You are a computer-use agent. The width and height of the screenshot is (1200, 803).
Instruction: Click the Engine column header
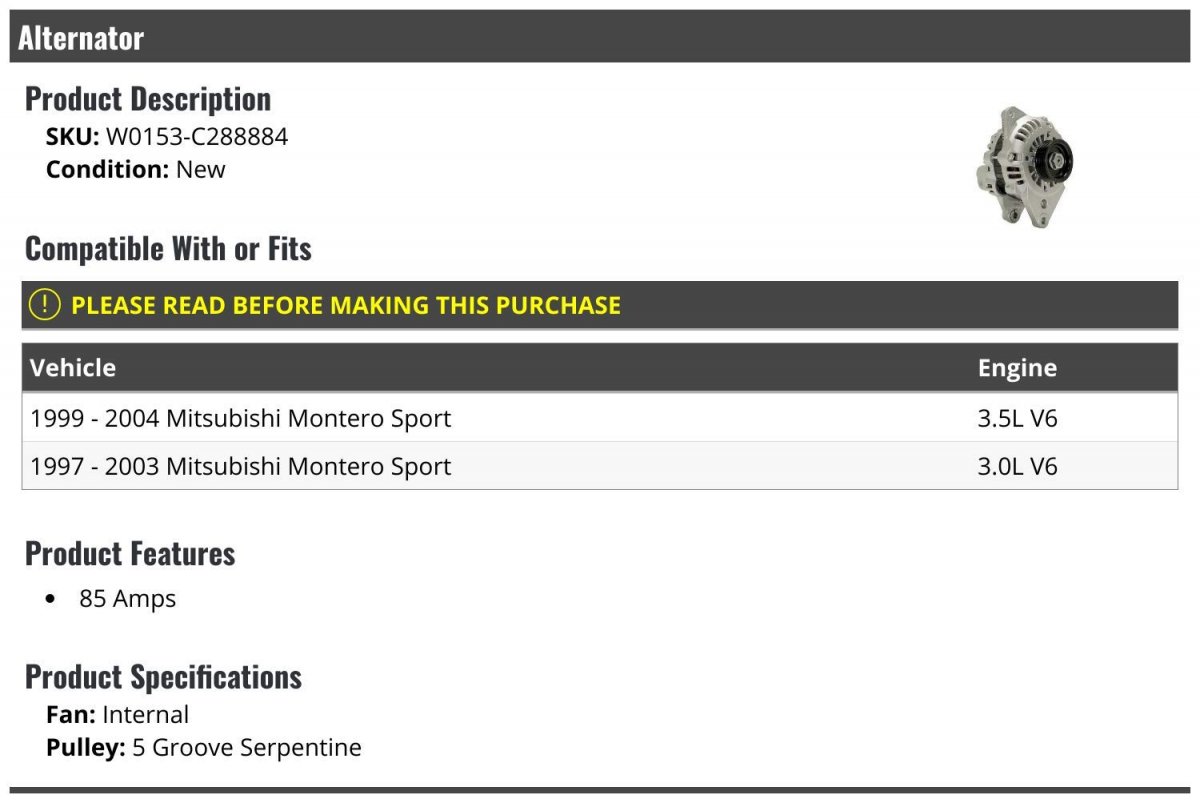coord(1017,368)
